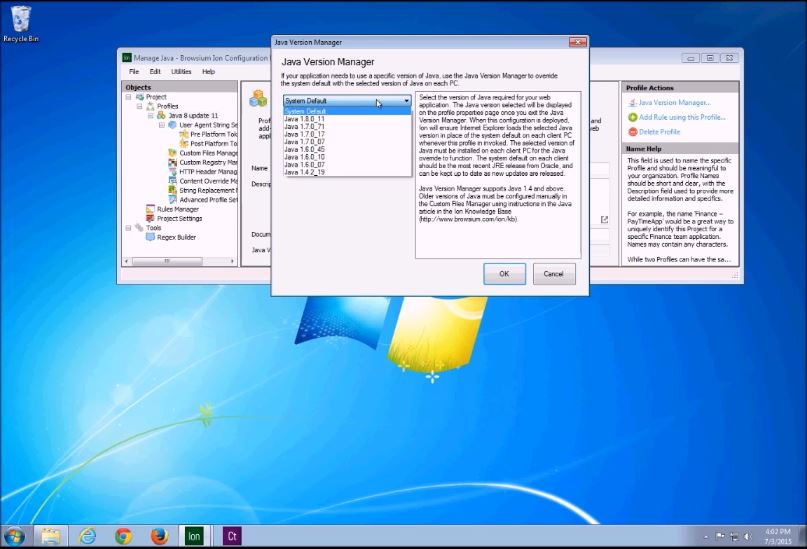The image size is (807, 549).
Task: Click the Action Center flag tray icon
Action: 720,537
